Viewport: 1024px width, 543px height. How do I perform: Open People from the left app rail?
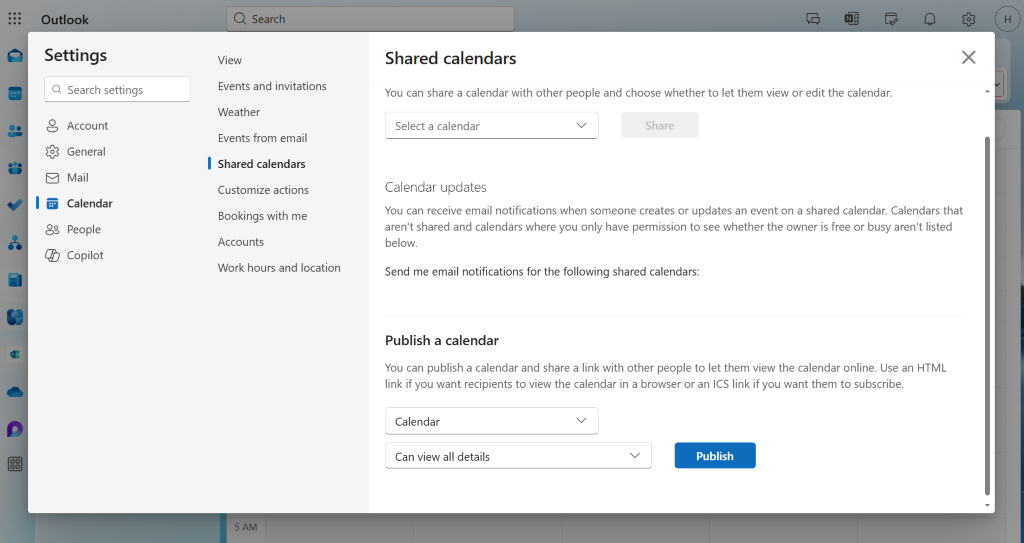click(x=14, y=131)
